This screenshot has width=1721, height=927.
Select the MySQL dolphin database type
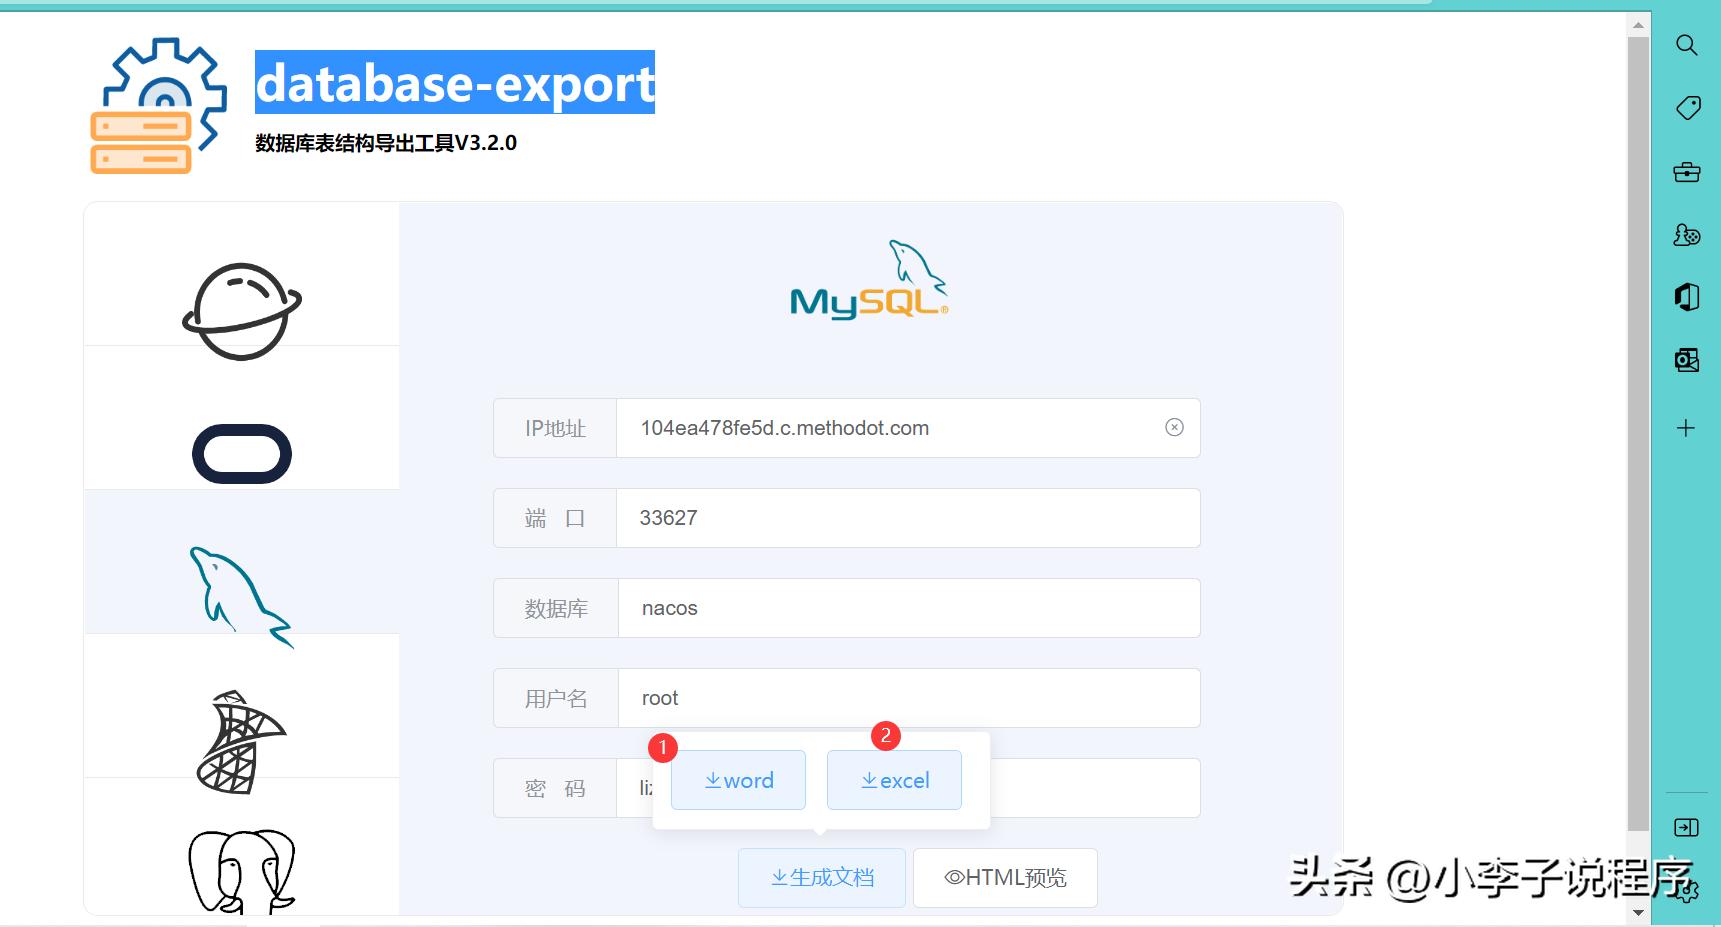pos(242,597)
